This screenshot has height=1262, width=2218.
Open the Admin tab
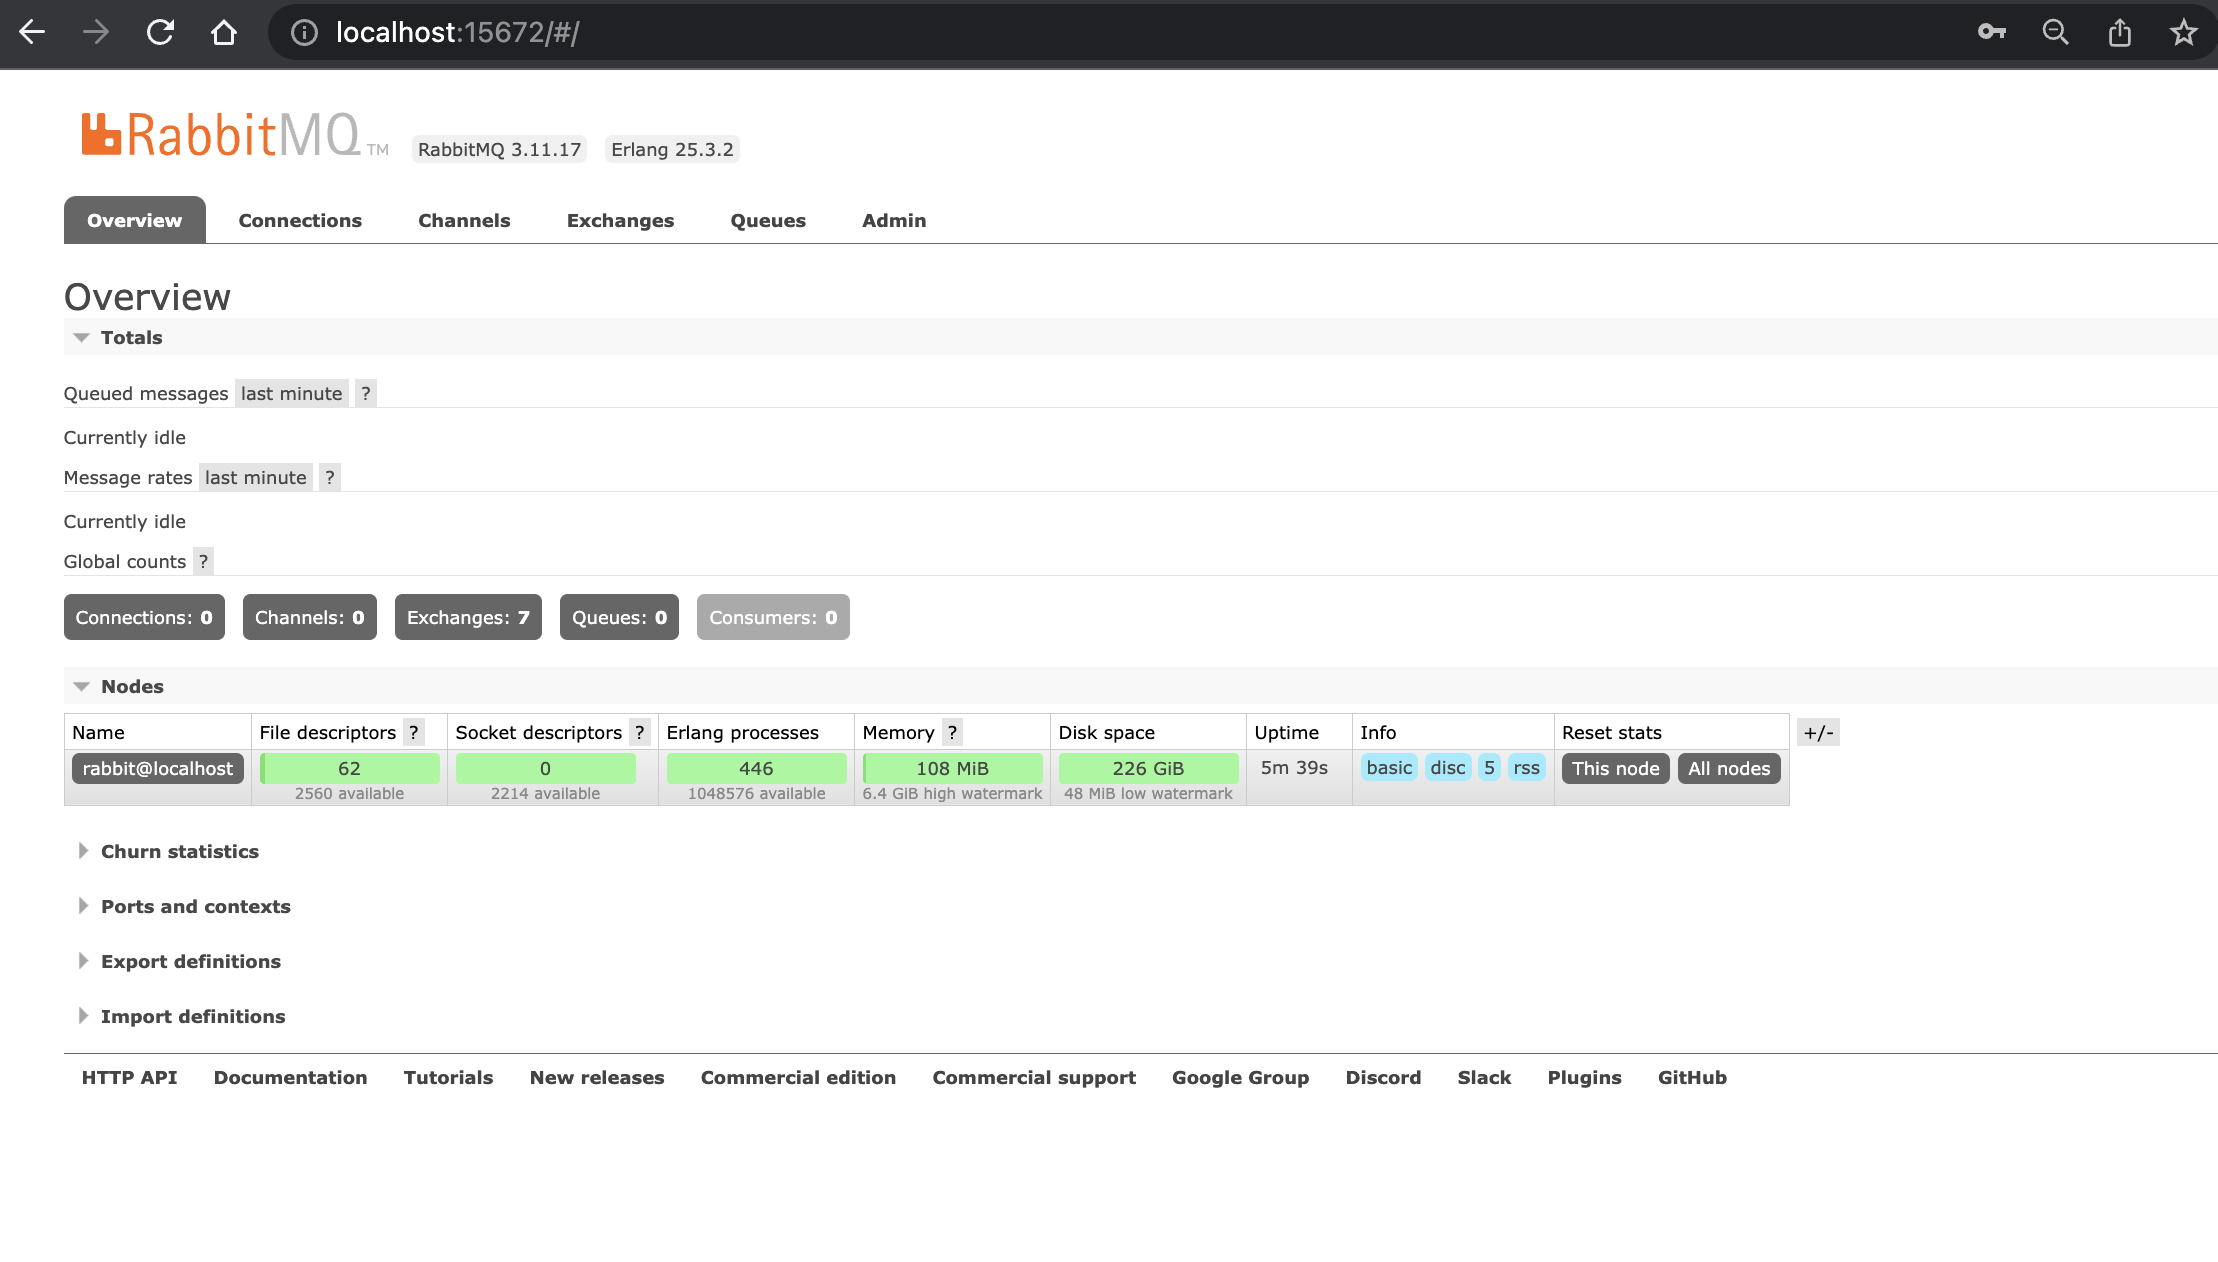pyautogui.click(x=893, y=220)
